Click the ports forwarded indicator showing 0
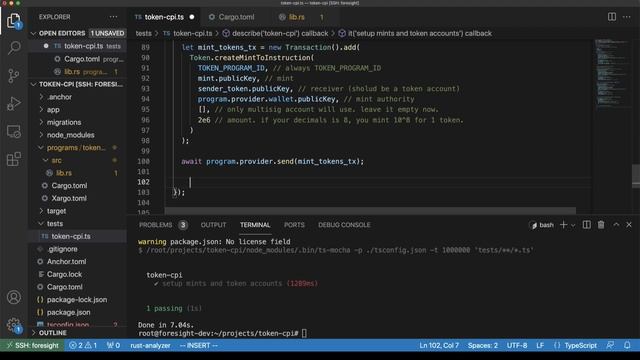640x360 pixels. tap(113, 345)
